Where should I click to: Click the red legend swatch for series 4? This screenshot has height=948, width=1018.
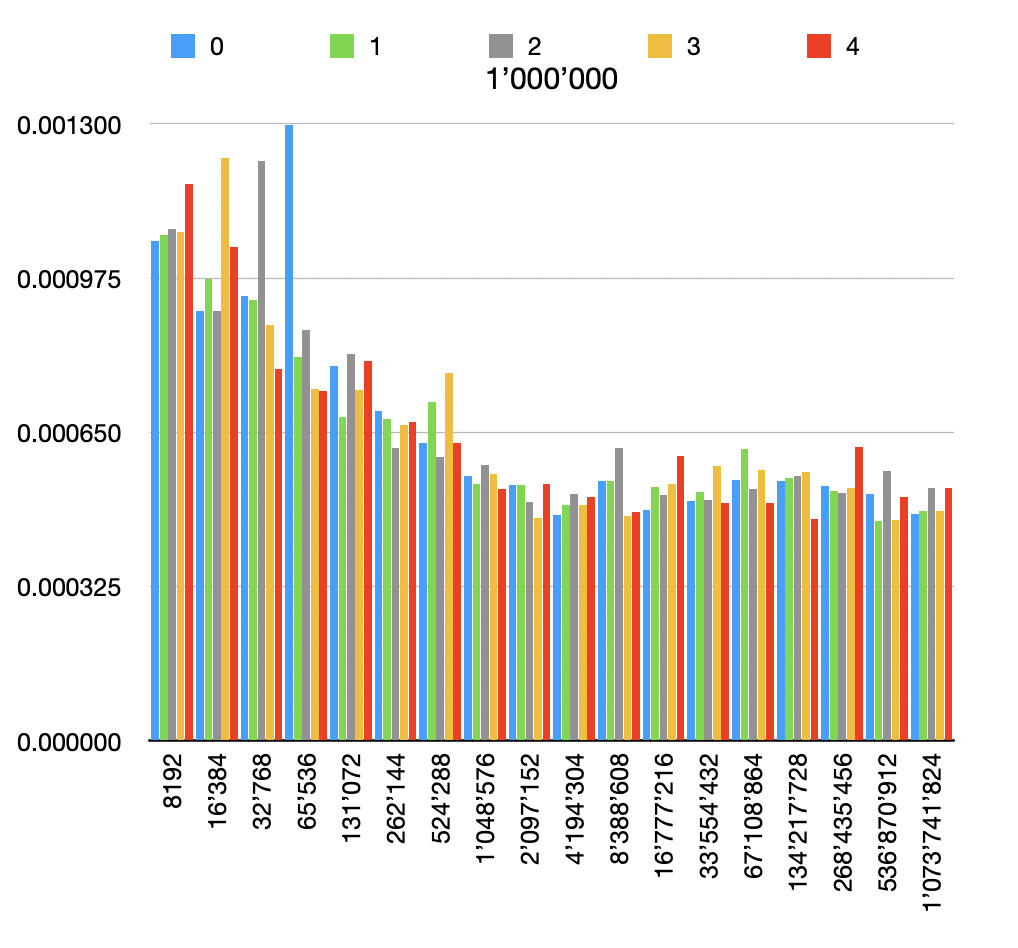pyautogui.click(x=819, y=46)
